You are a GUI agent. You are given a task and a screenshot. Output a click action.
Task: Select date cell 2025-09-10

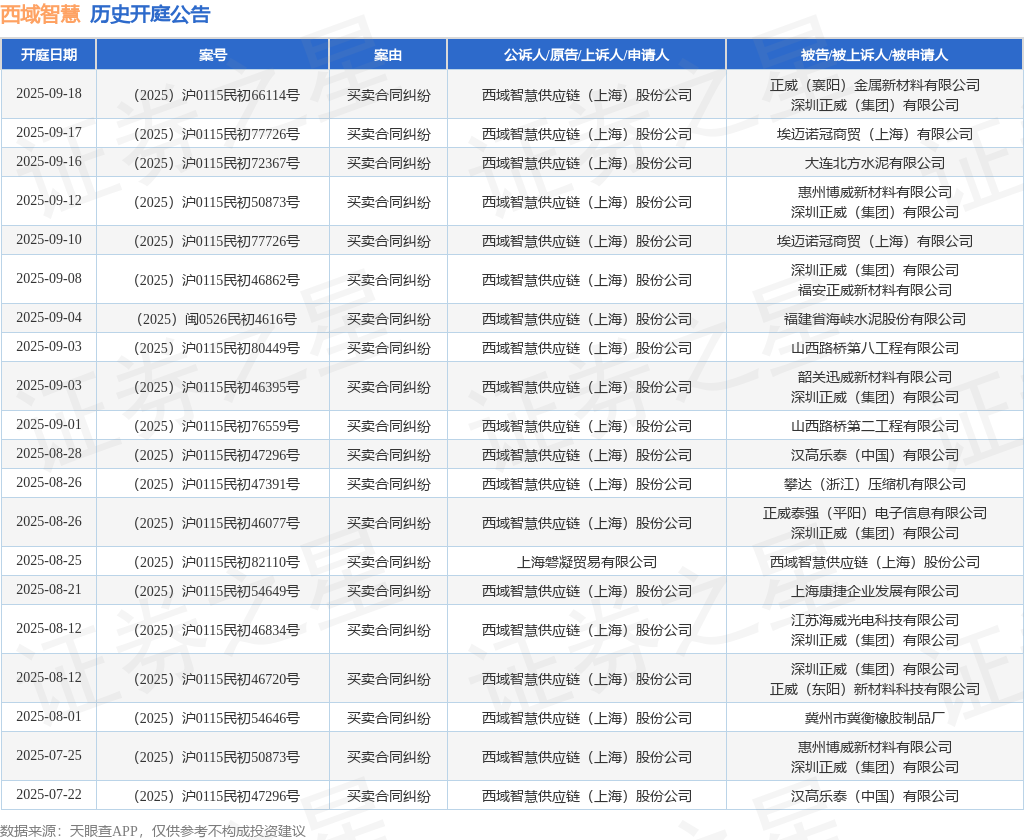tap(49, 240)
